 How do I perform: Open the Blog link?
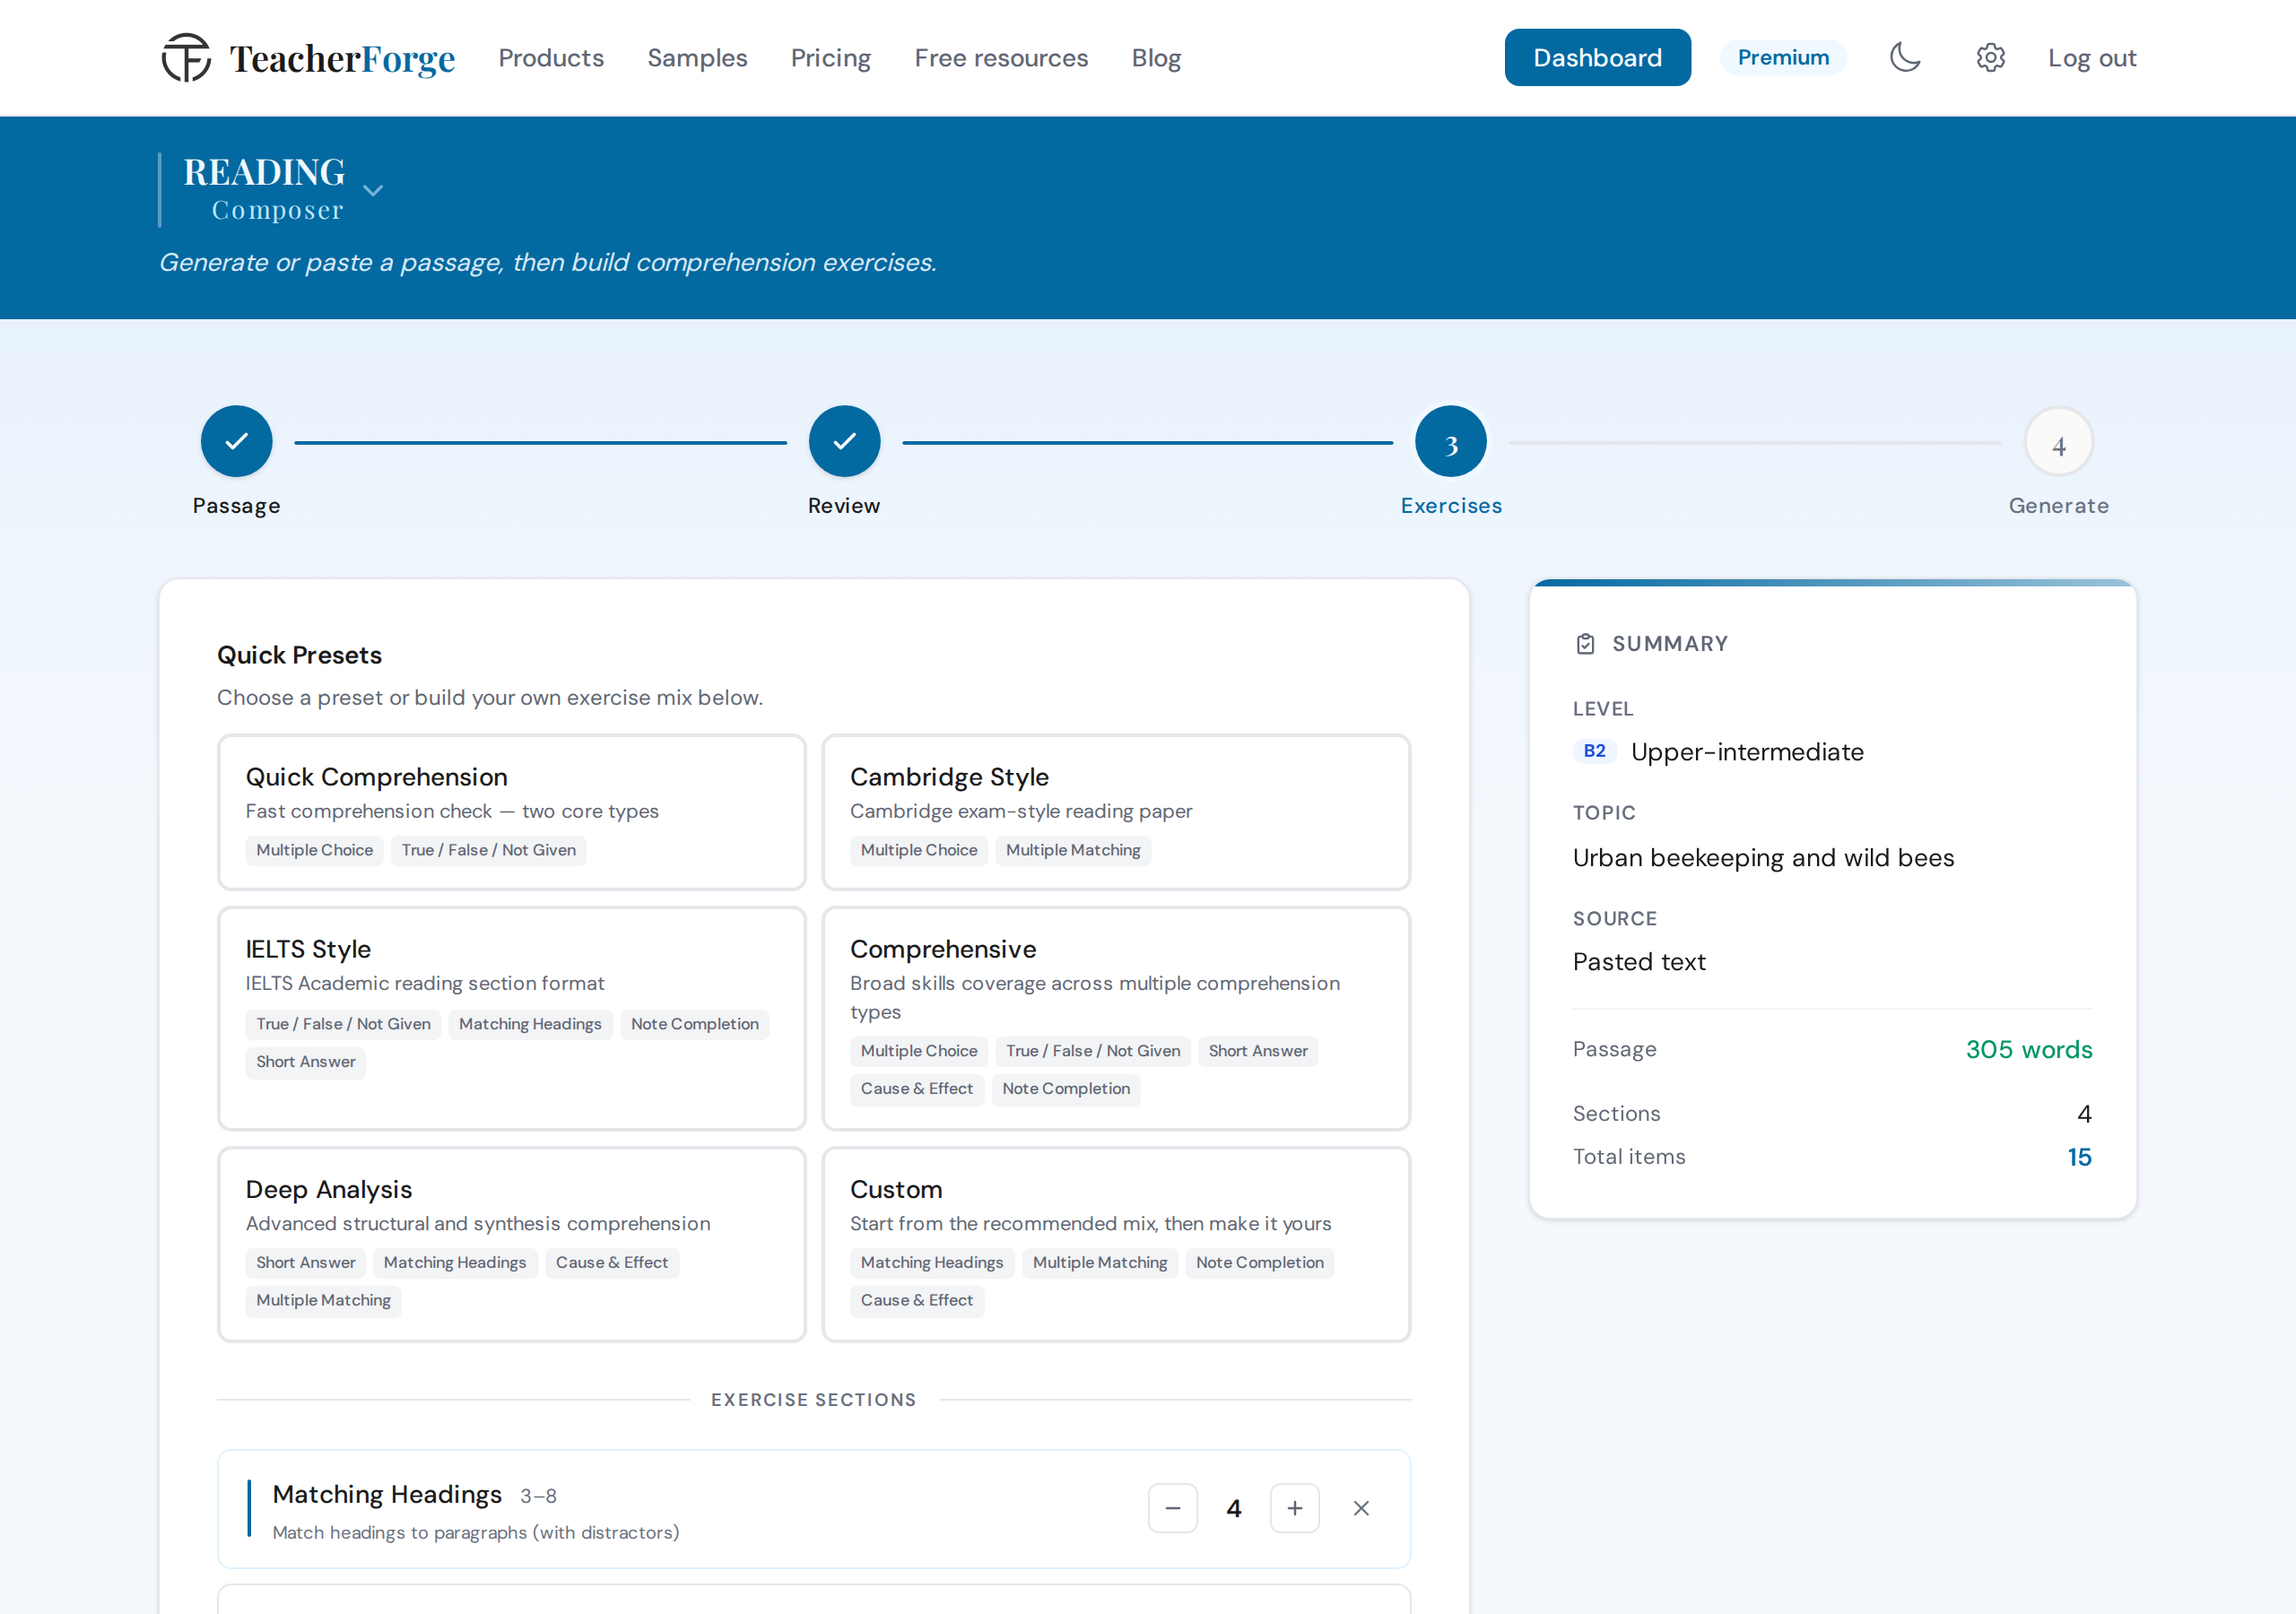tap(1156, 58)
